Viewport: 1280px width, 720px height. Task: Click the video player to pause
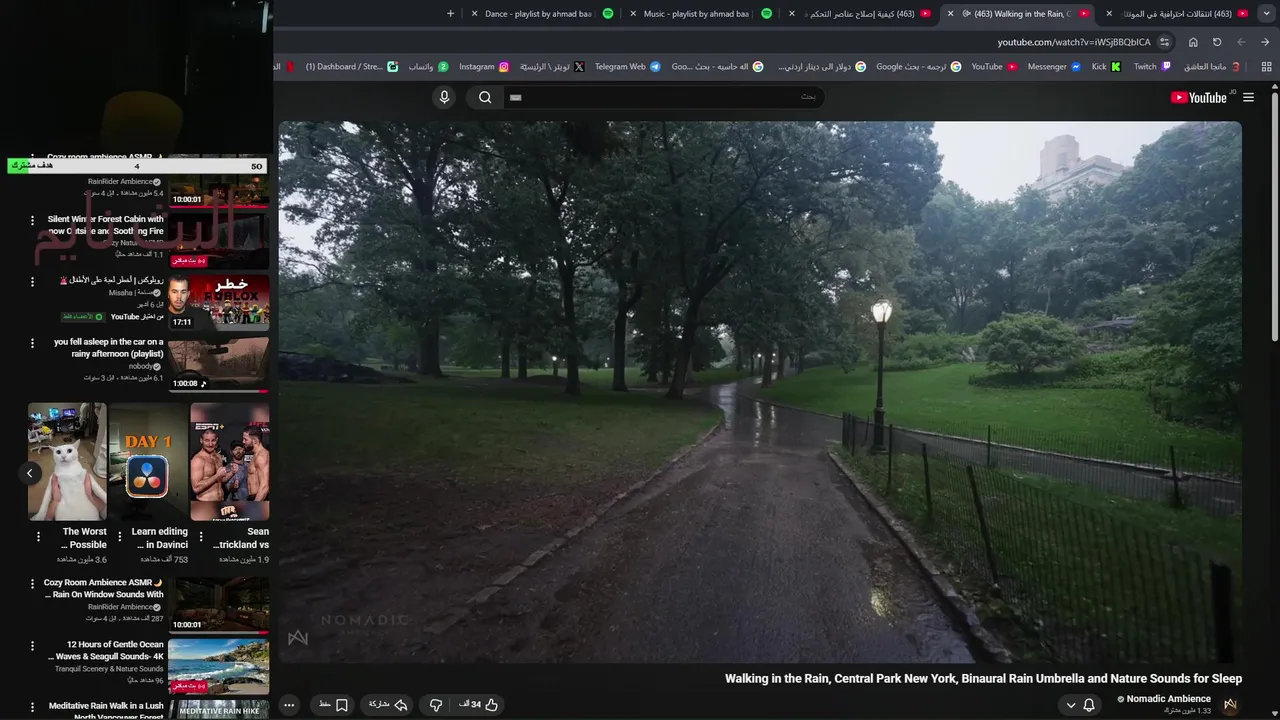760,392
